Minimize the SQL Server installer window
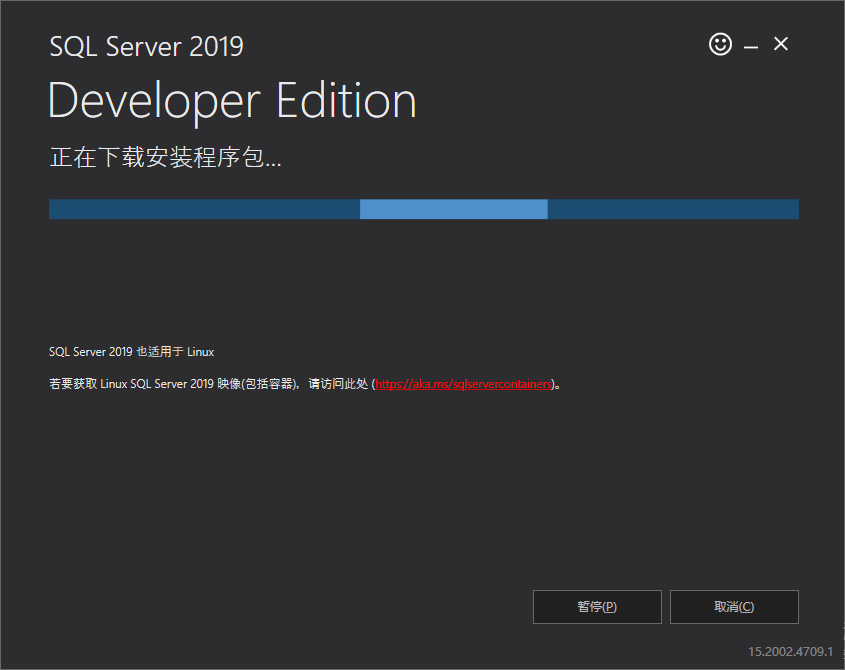The width and height of the screenshot is (845, 670). [x=749, y=44]
